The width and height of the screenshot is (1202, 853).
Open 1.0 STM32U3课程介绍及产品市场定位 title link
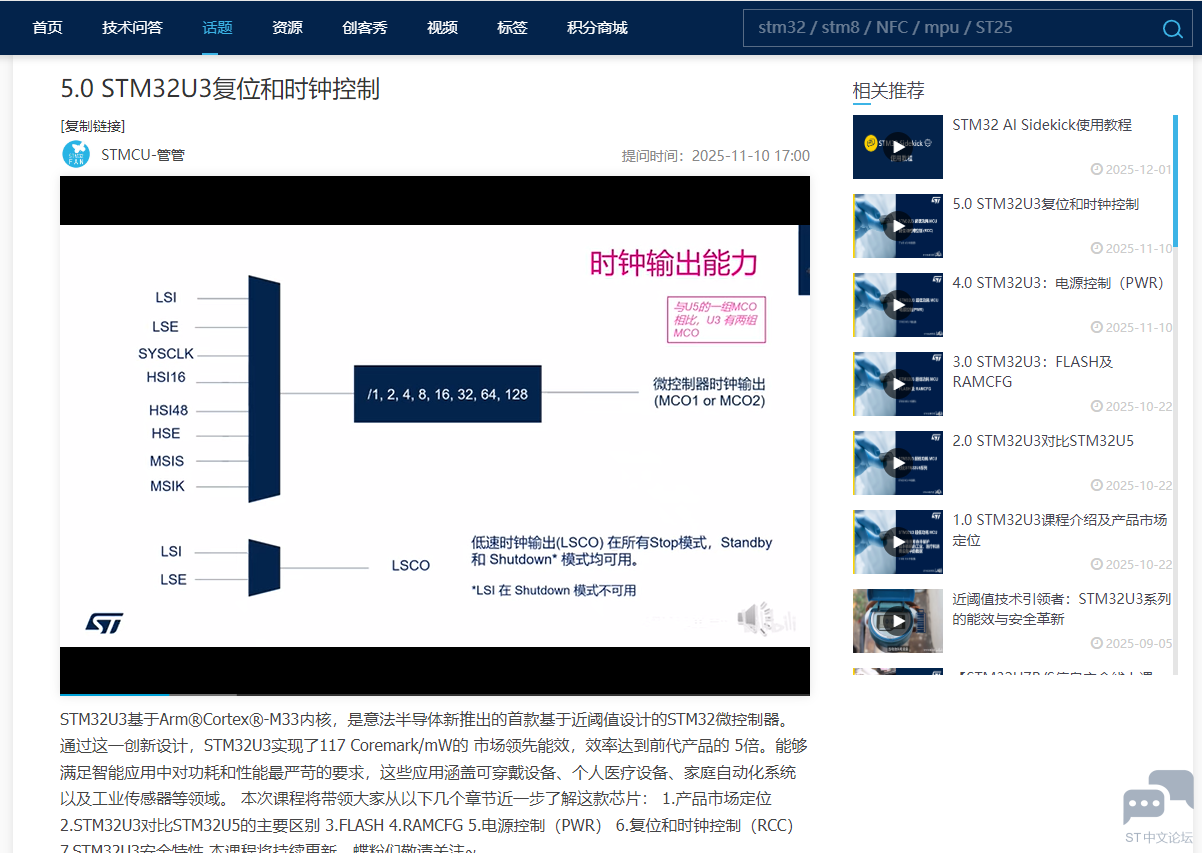click(1059, 530)
